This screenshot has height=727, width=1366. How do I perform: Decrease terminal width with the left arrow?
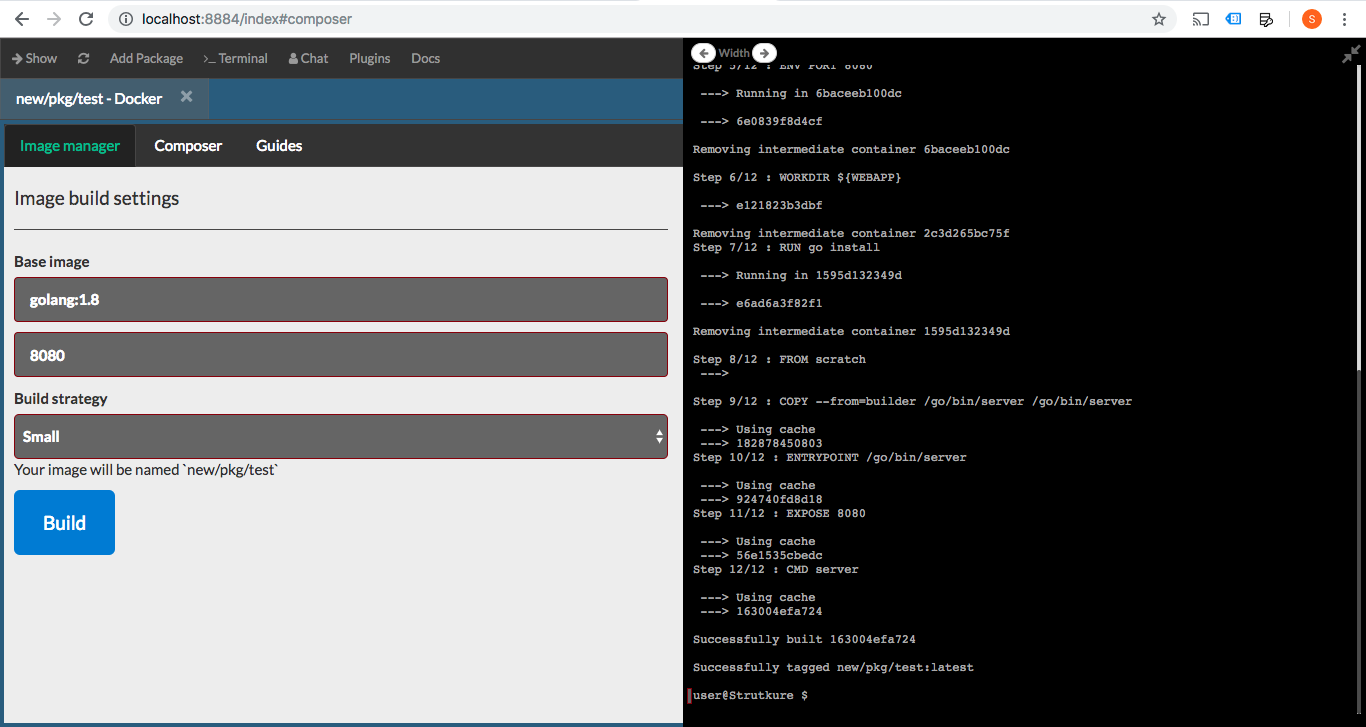703,53
